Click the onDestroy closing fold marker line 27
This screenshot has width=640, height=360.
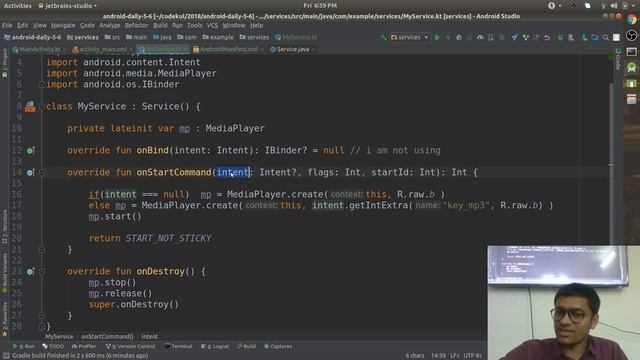coord(42,315)
